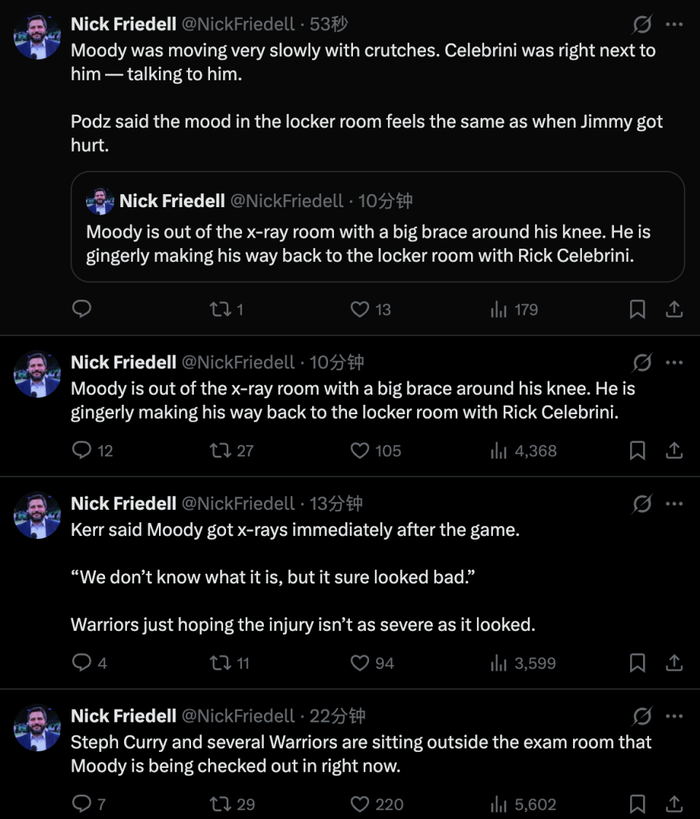Bookmark the Kerr x-rays tweet

pos(637,663)
